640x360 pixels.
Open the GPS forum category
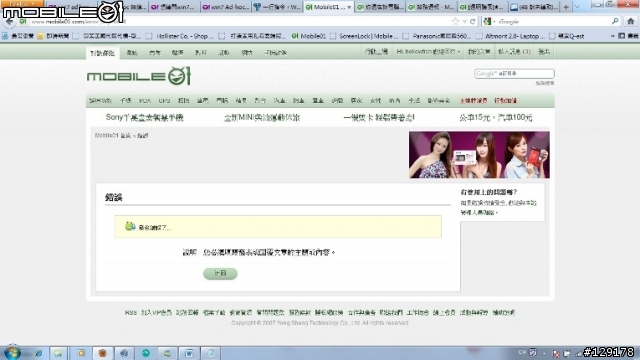pos(164,100)
